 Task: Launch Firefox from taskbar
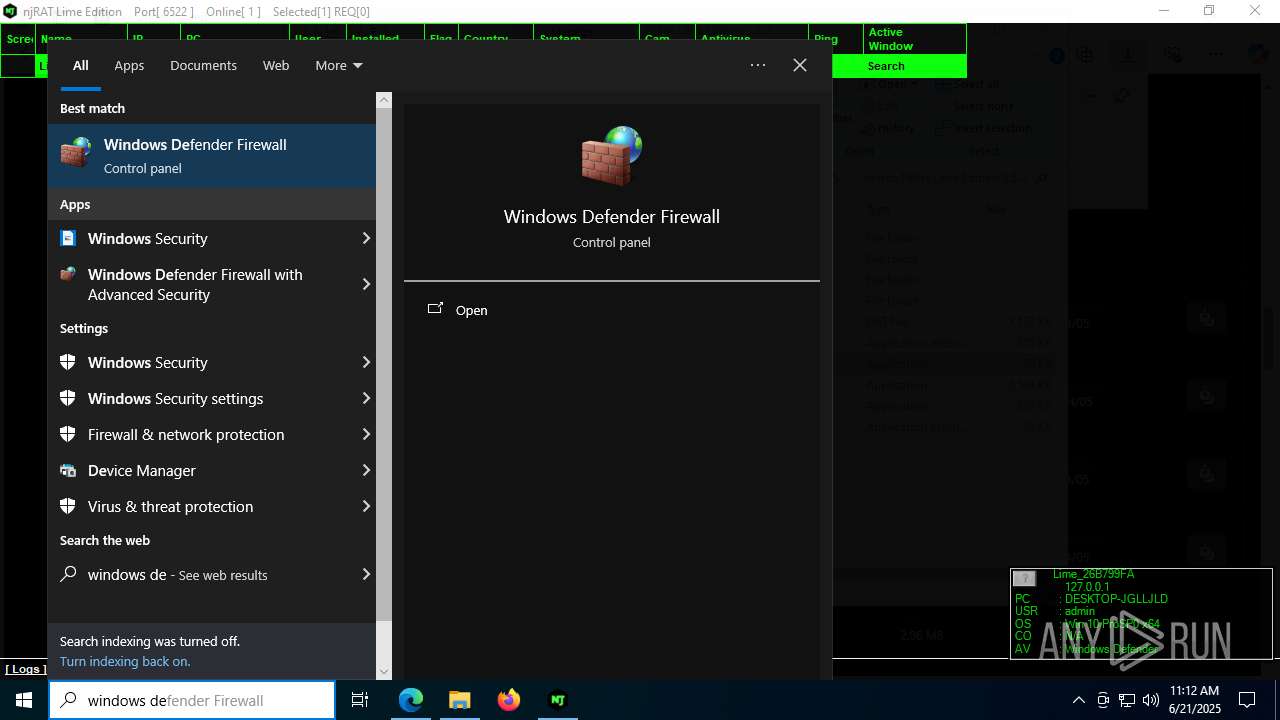coord(509,700)
